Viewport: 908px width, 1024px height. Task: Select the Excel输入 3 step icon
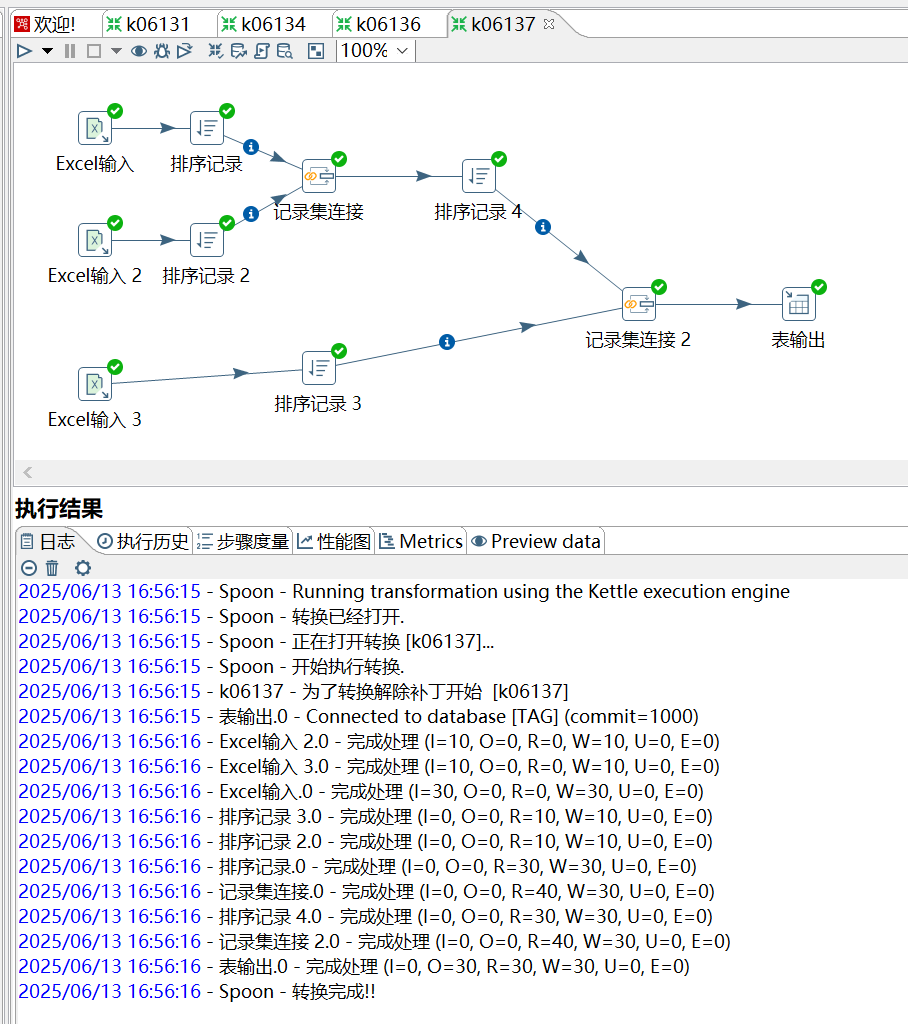click(x=95, y=383)
